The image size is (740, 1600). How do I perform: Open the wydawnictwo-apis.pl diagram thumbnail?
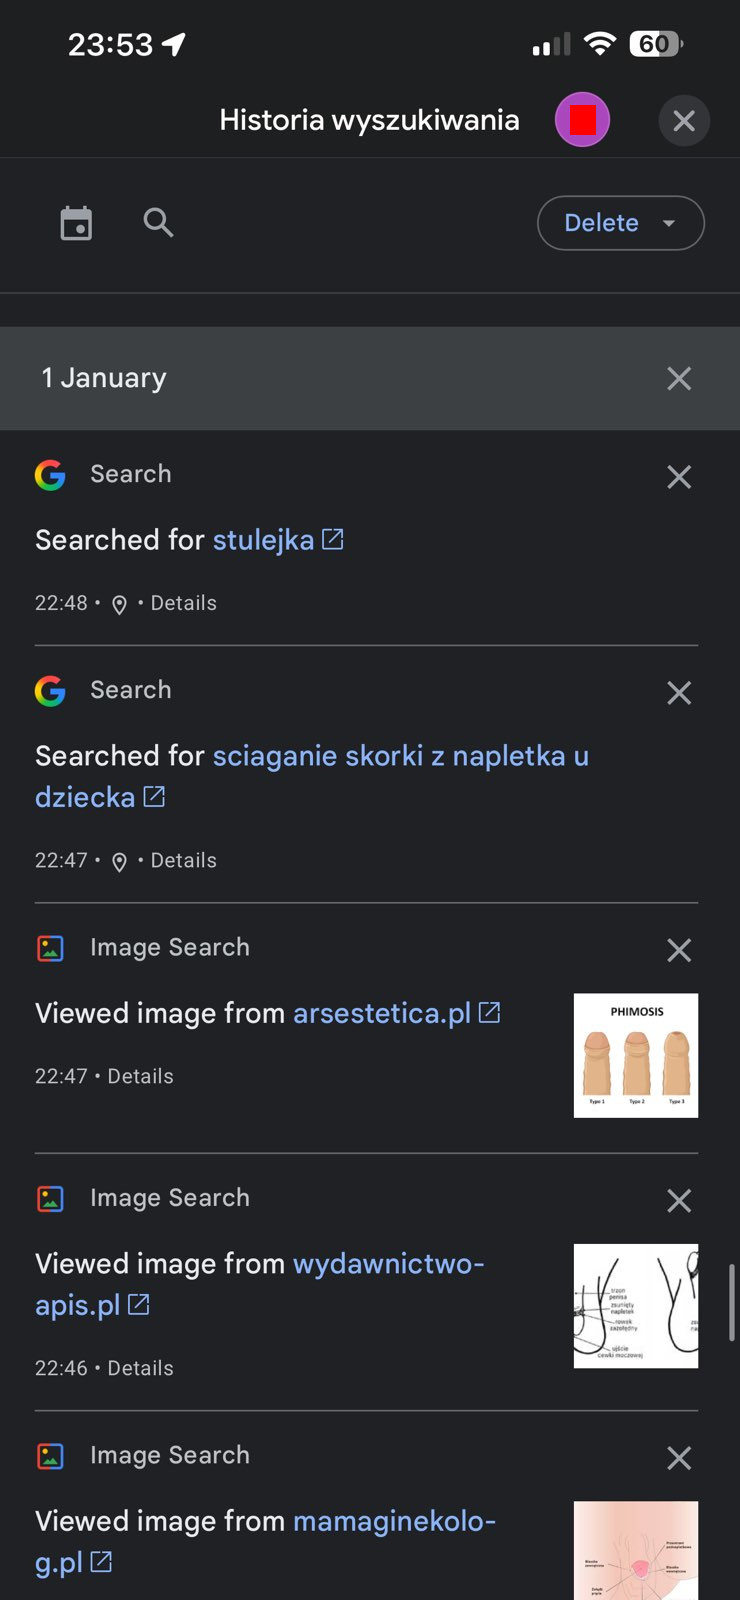(x=636, y=1306)
